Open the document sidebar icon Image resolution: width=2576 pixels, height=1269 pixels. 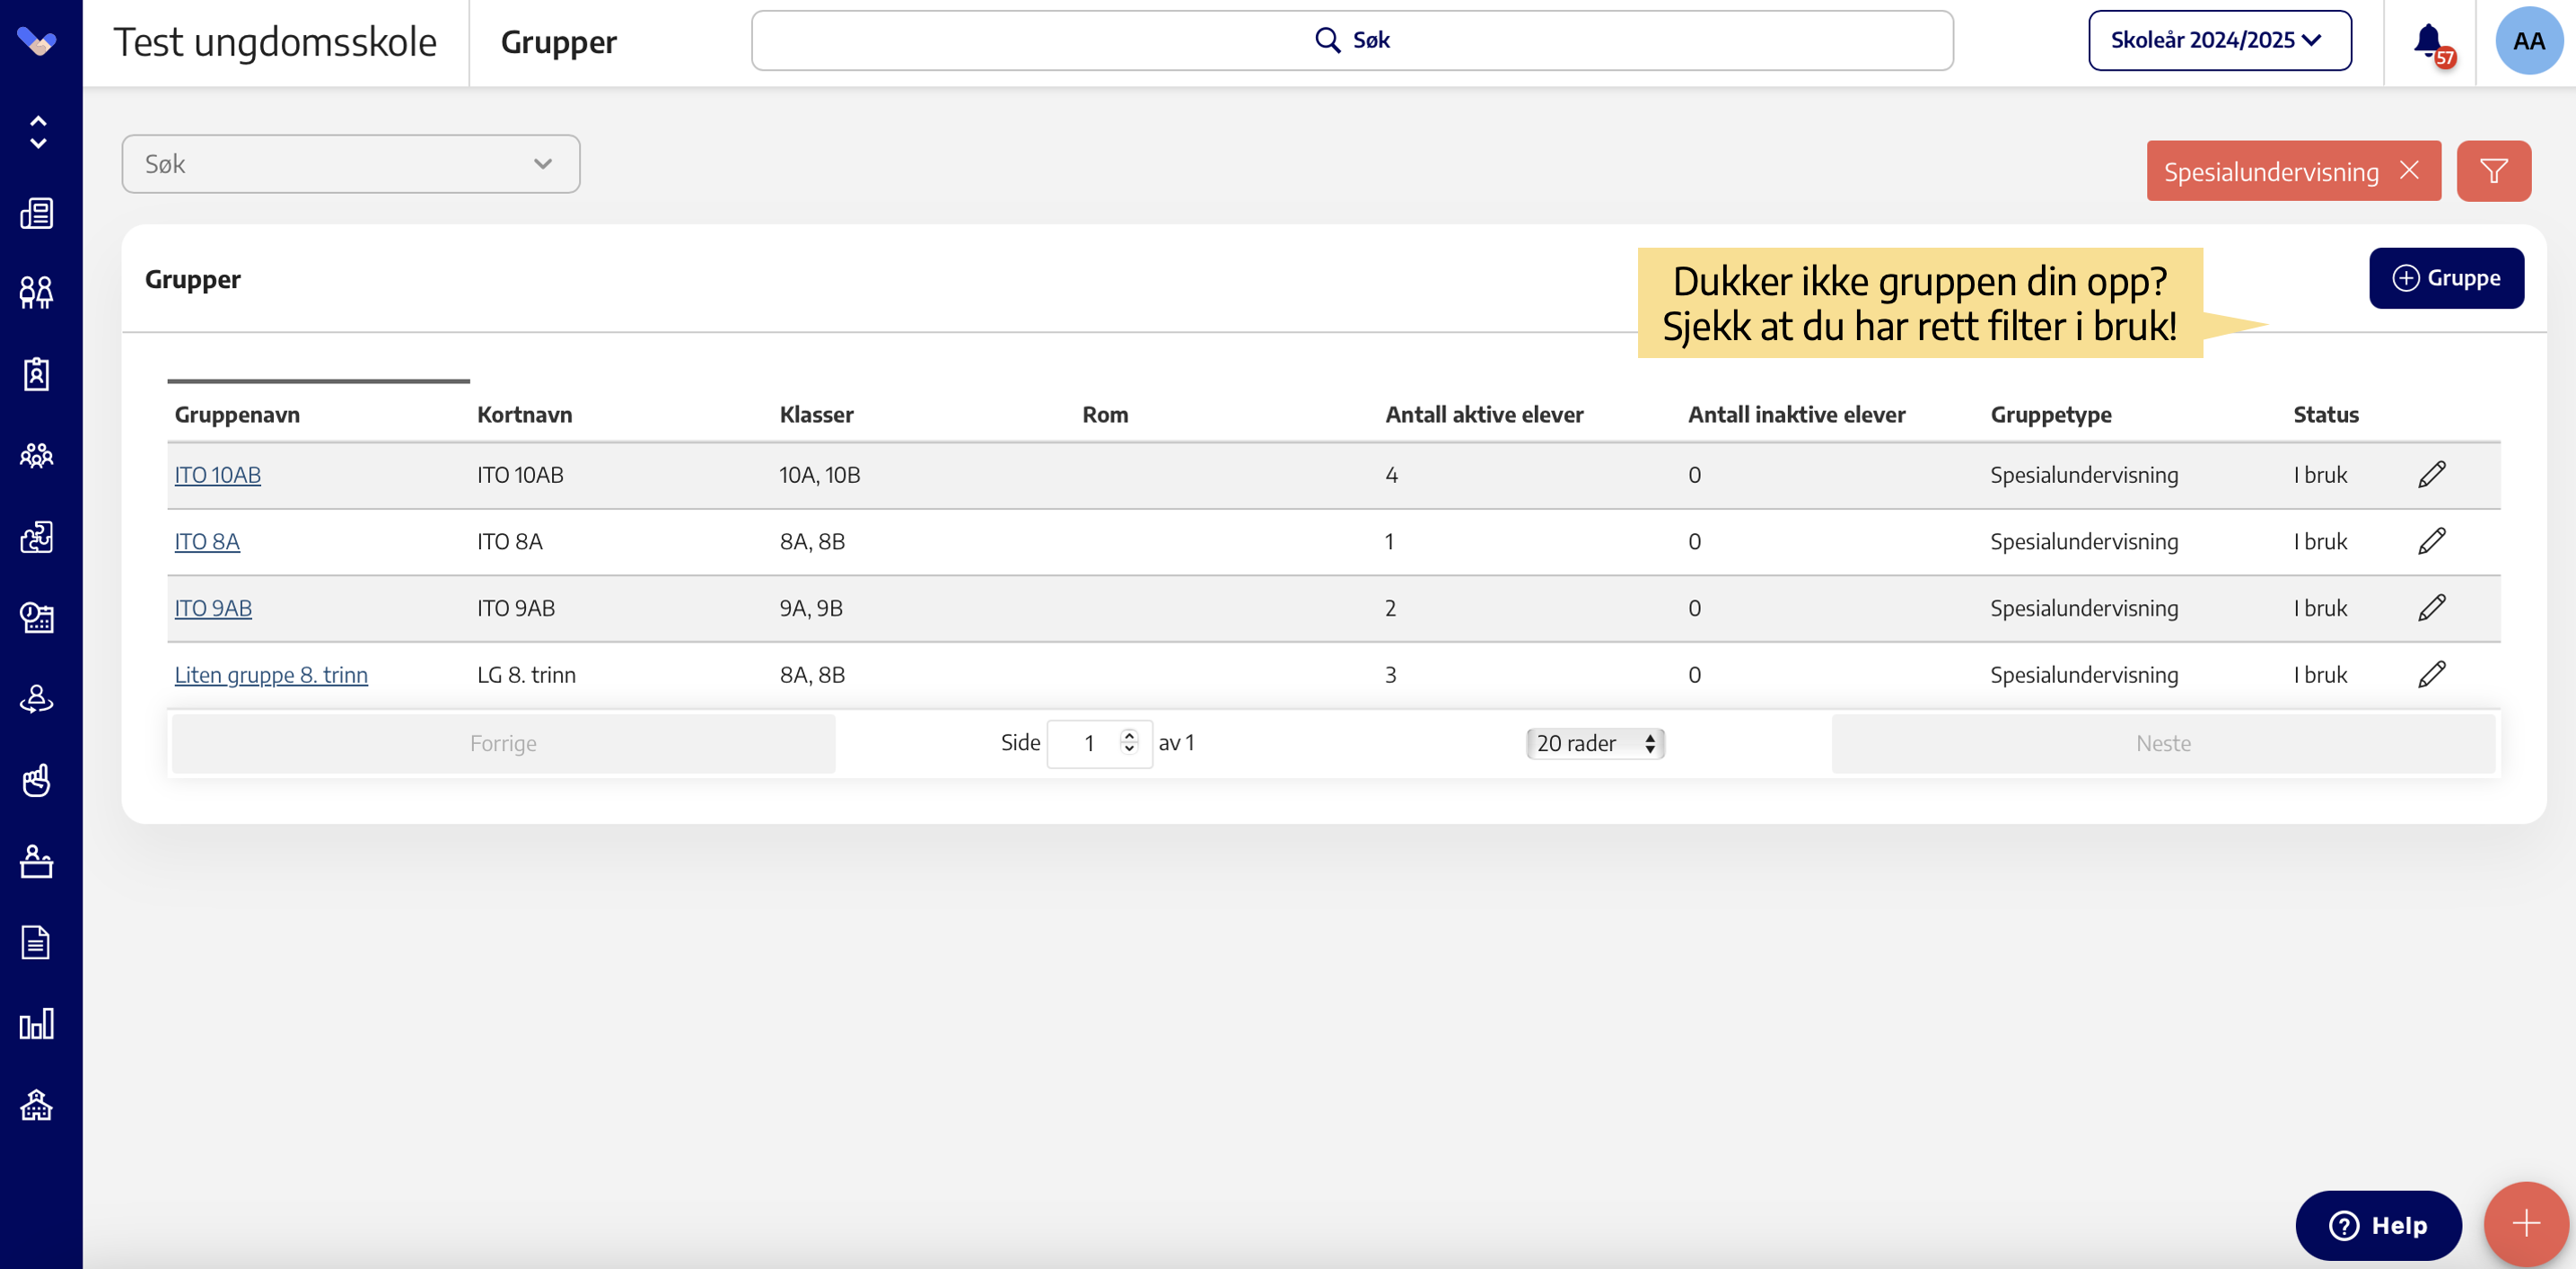[36, 942]
